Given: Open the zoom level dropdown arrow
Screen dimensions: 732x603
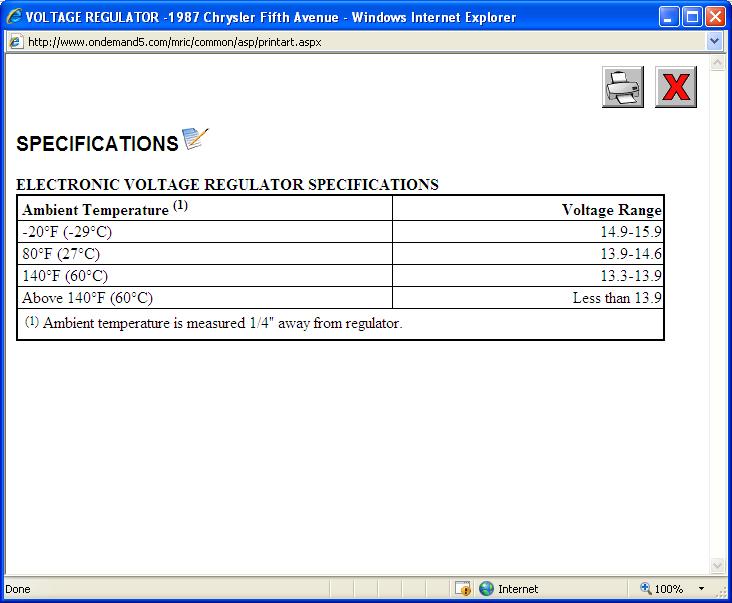Looking at the screenshot, I should point(701,589).
